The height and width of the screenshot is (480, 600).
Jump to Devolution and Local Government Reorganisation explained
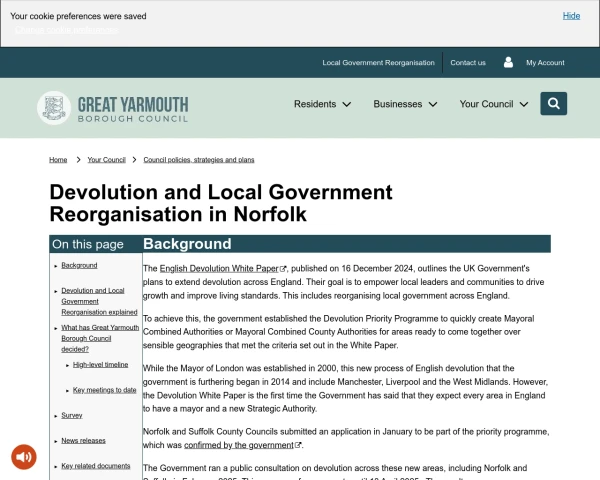pyautogui.click(x=99, y=301)
